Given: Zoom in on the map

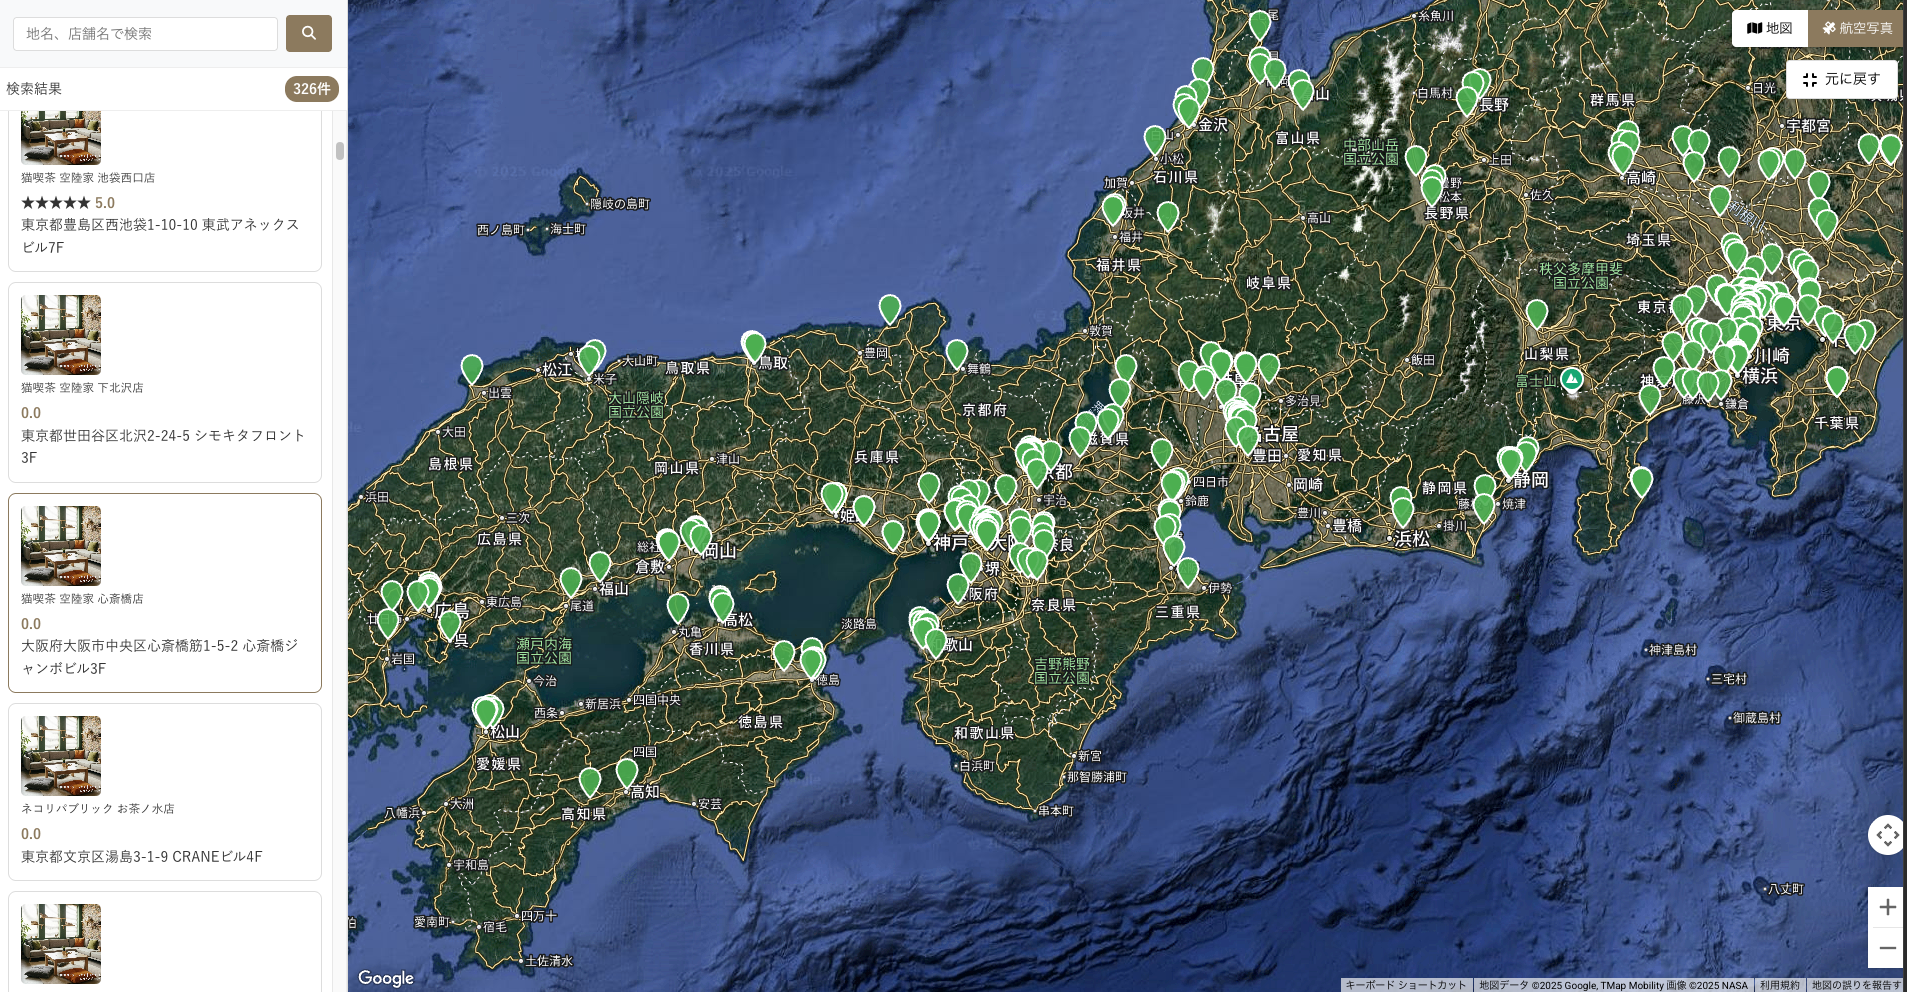Looking at the screenshot, I should click(x=1886, y=907).
